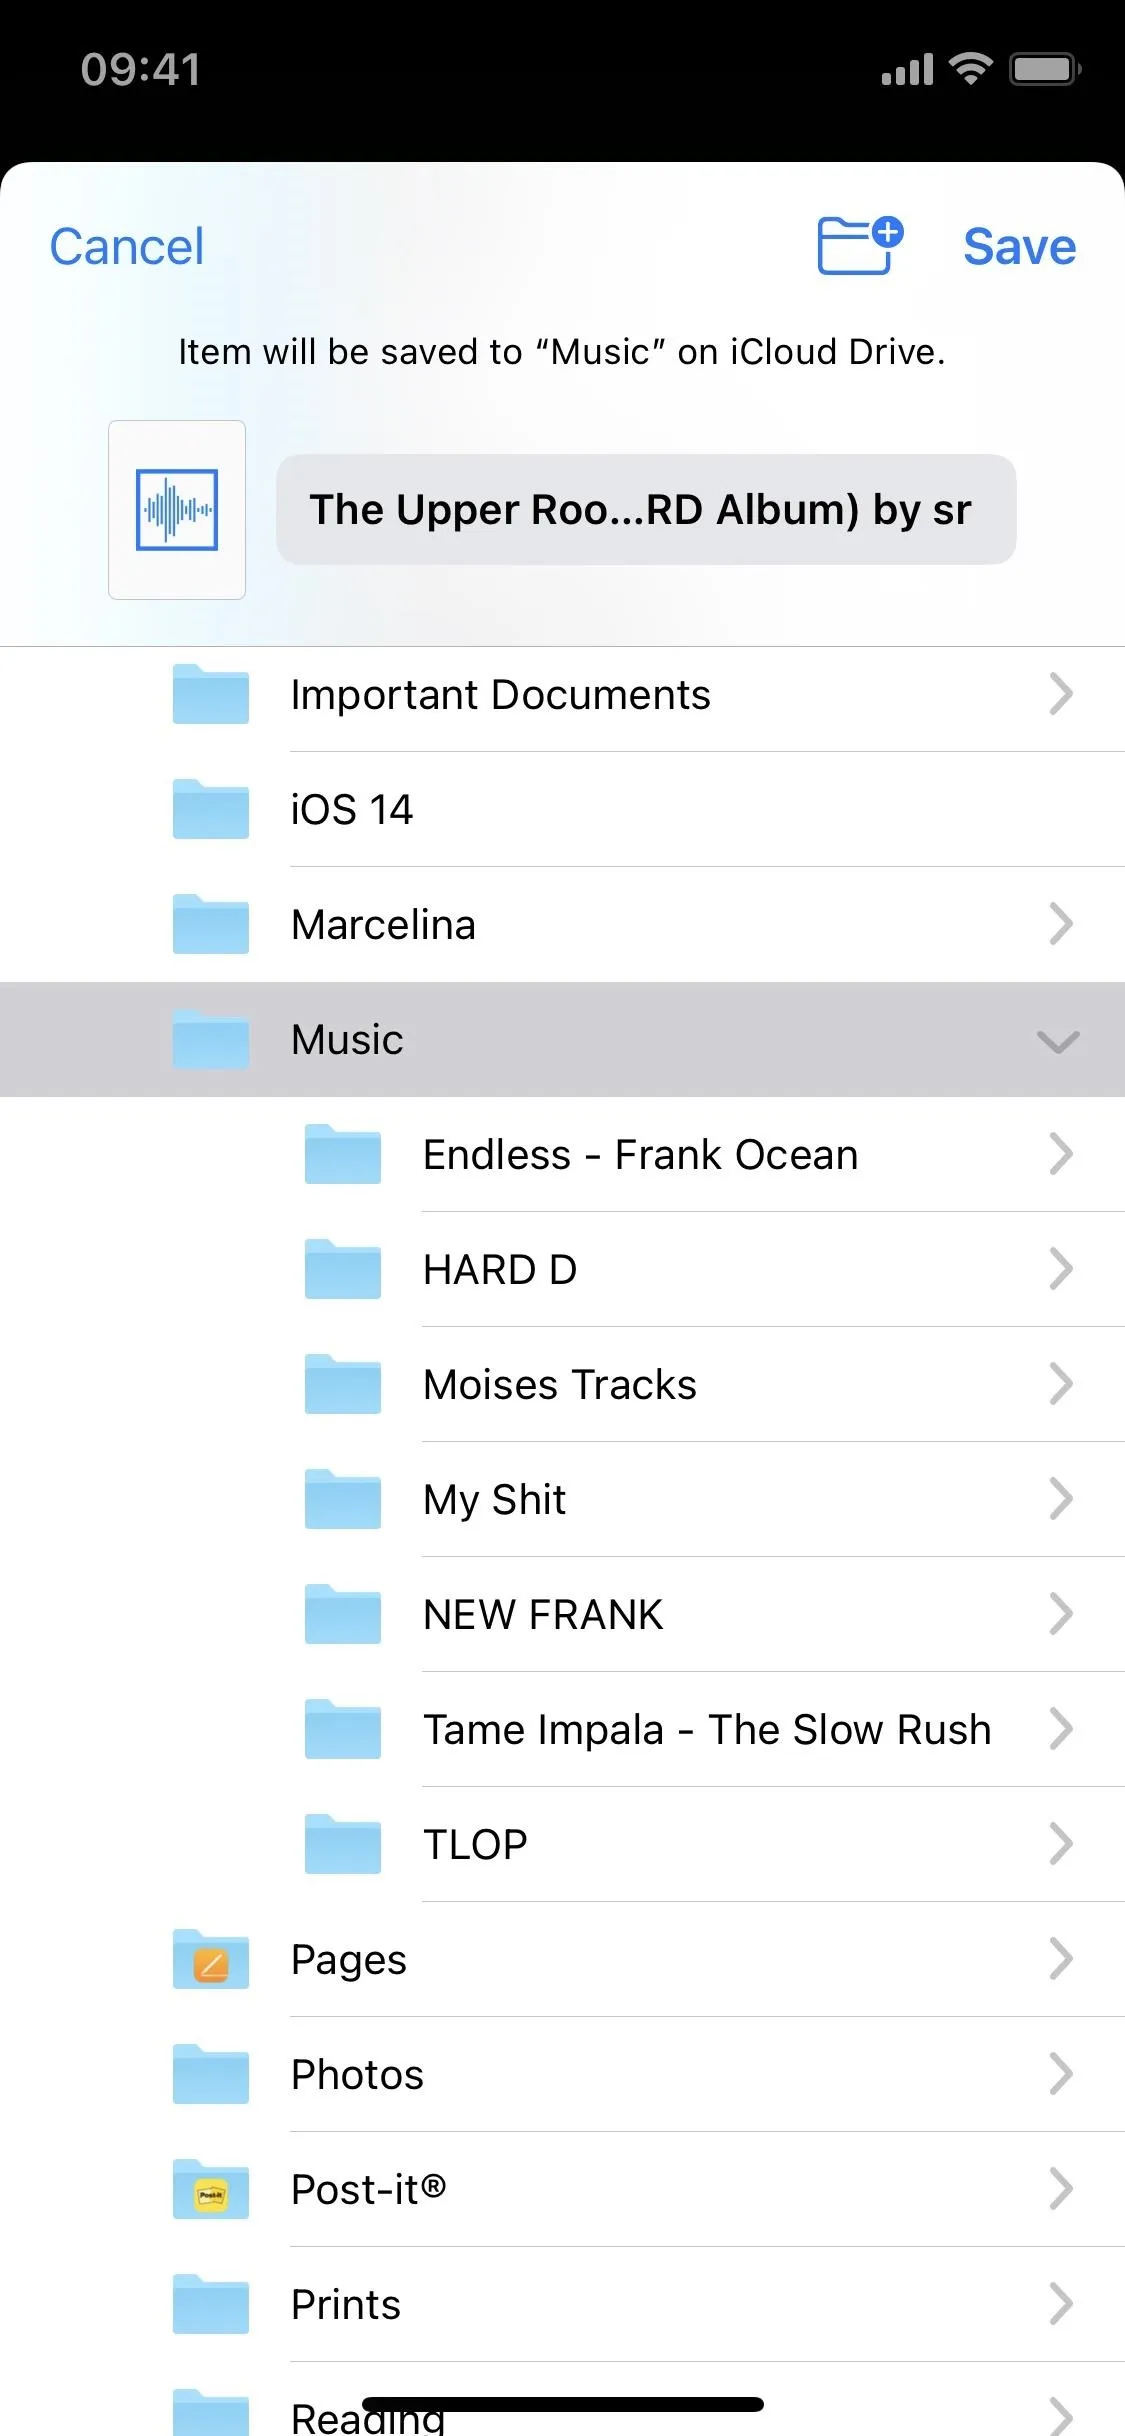Screen dimensions: 1125x2436
Task: Select the Pages app folder icon
Action: [211, 1959]
